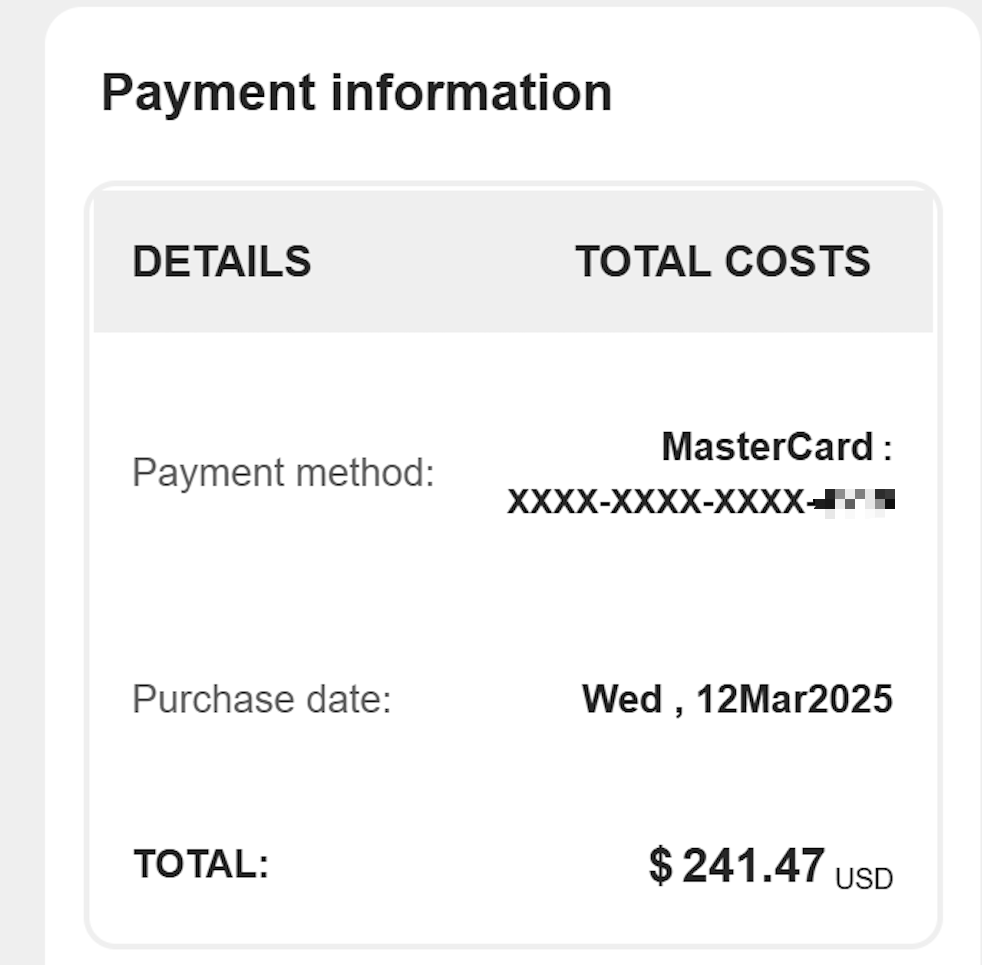Click the word 'date:' in Purchase date
This screenshot has width=982, height=965.
click(x=349, y=699)
